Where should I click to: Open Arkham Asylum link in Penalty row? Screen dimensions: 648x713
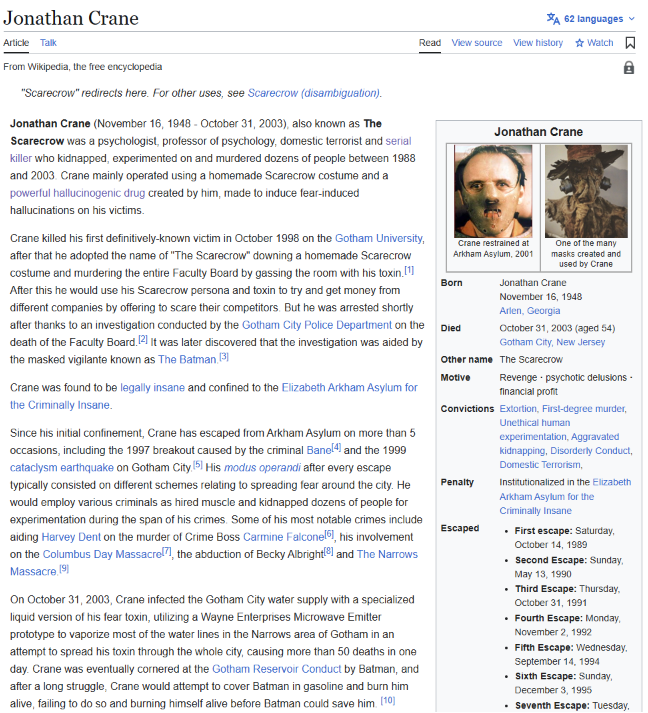pyautogui.click(x=564, y=497)
